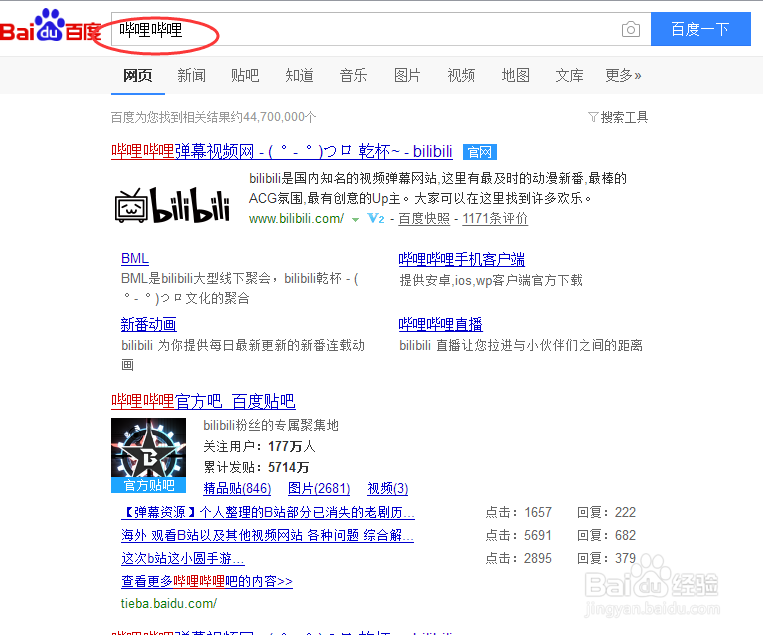Click 点击: 2895 value
Viewport: 763px width, 635px height.
point(518,558)
